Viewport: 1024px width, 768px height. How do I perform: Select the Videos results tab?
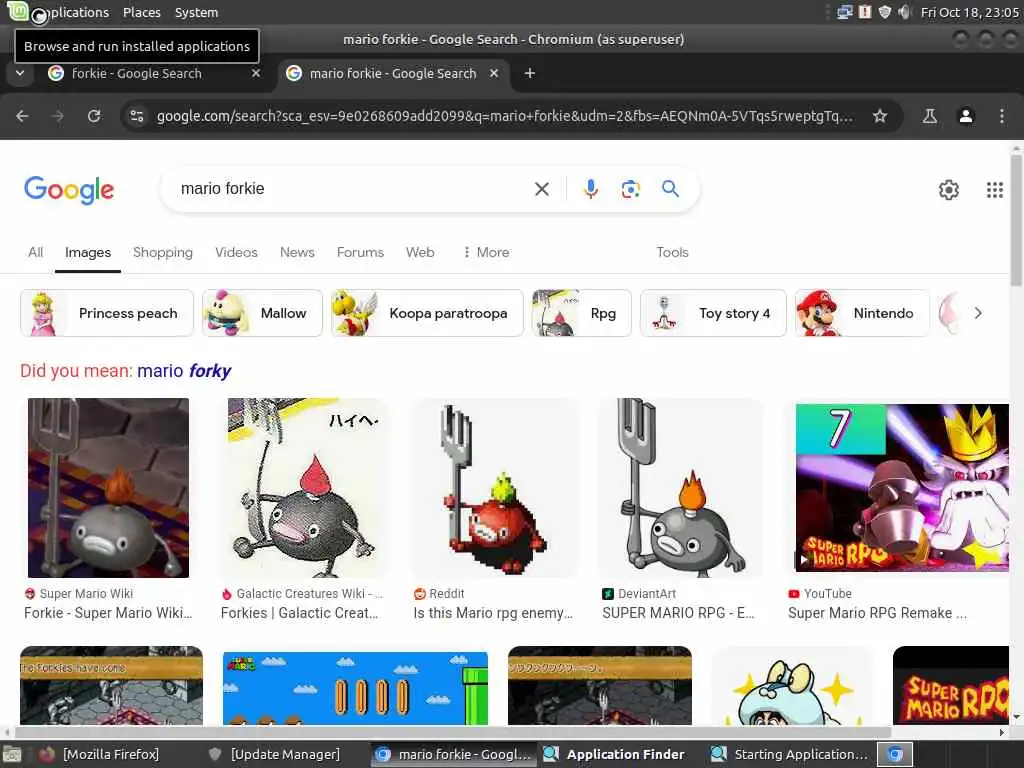[x=236, y=252]
